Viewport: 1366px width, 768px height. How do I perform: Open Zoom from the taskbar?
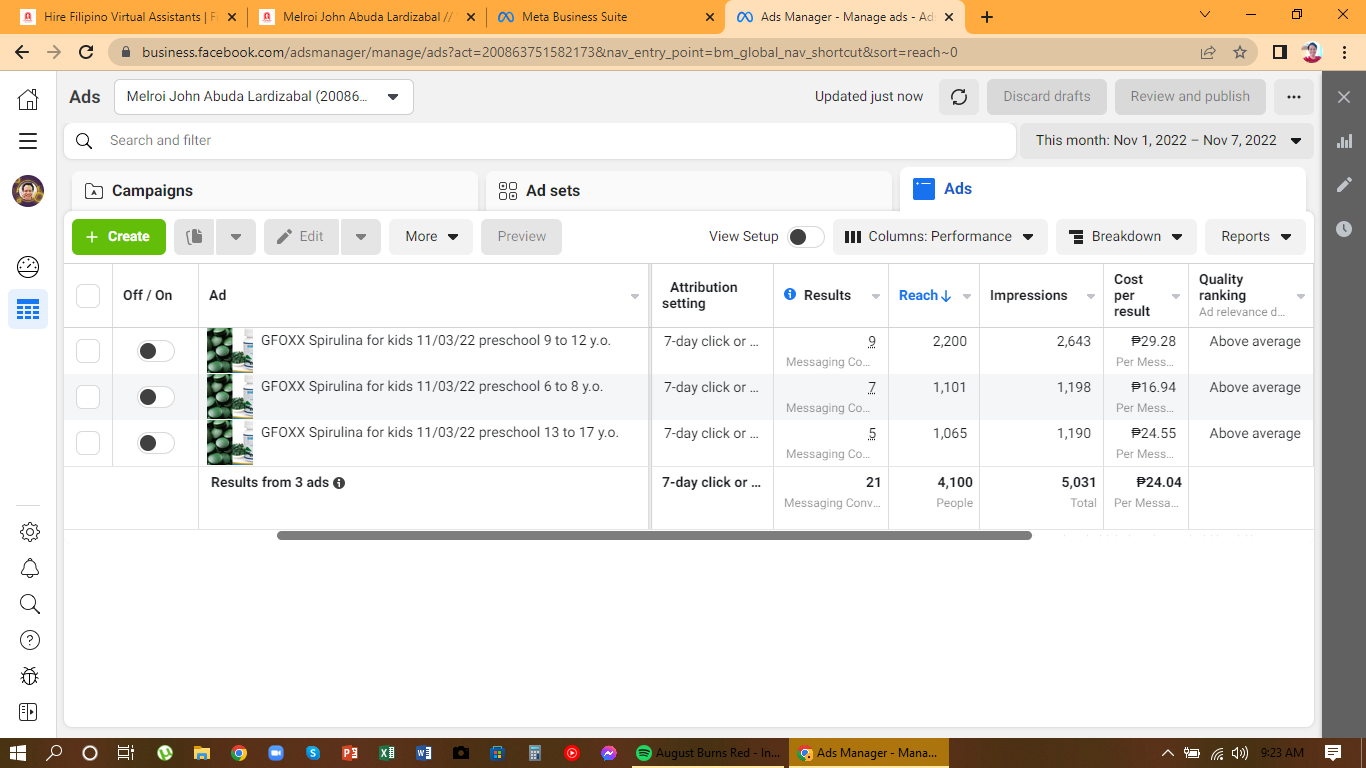[276, 753]
